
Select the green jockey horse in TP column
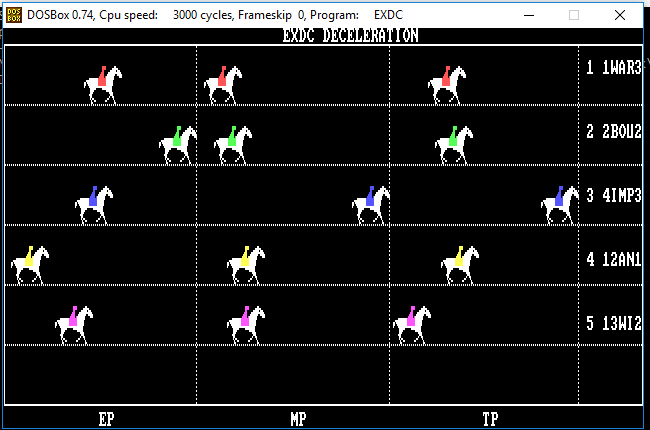454,145
